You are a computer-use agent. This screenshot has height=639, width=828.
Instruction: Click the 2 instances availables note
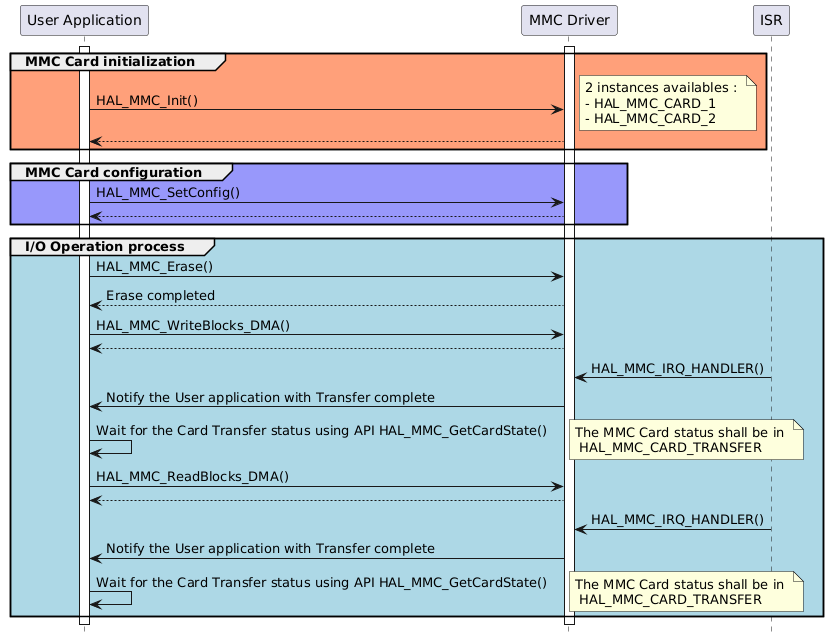coord(667,103)
